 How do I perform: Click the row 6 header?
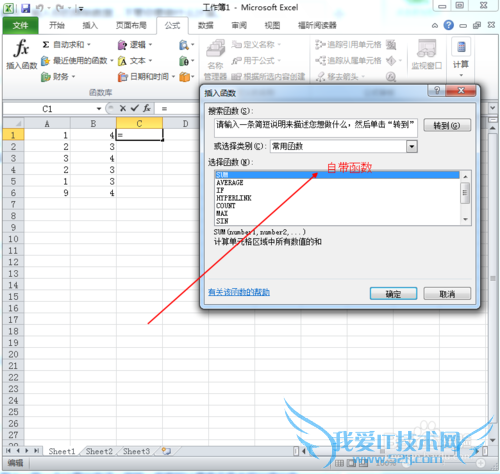click(13, 193)
